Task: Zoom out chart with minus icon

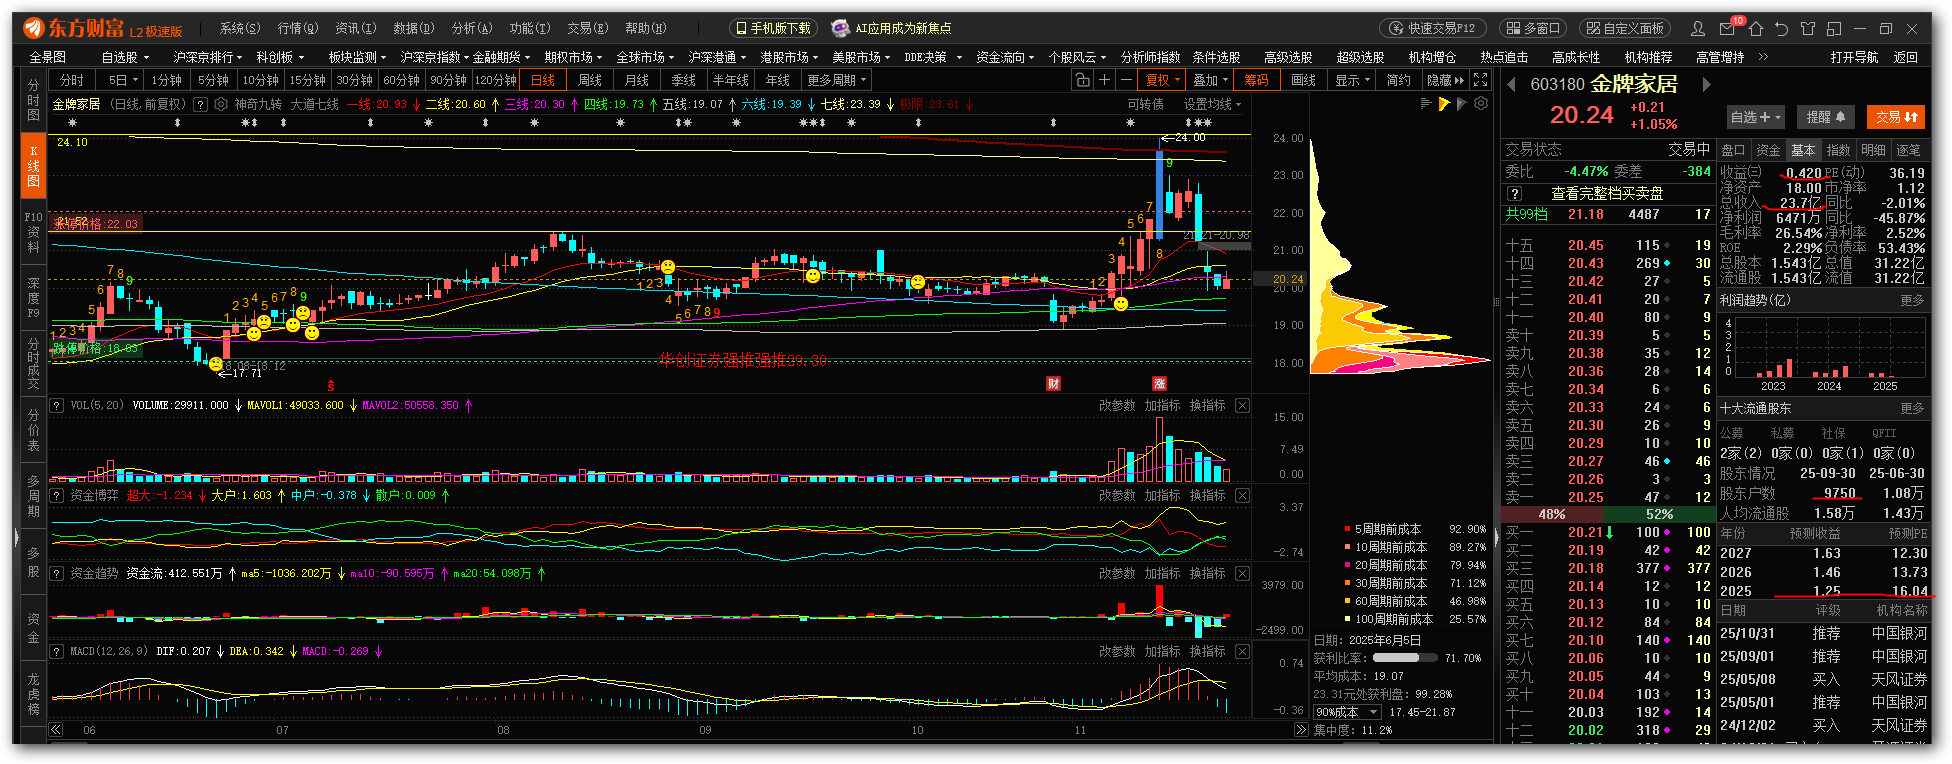Action: point(1127,80)
